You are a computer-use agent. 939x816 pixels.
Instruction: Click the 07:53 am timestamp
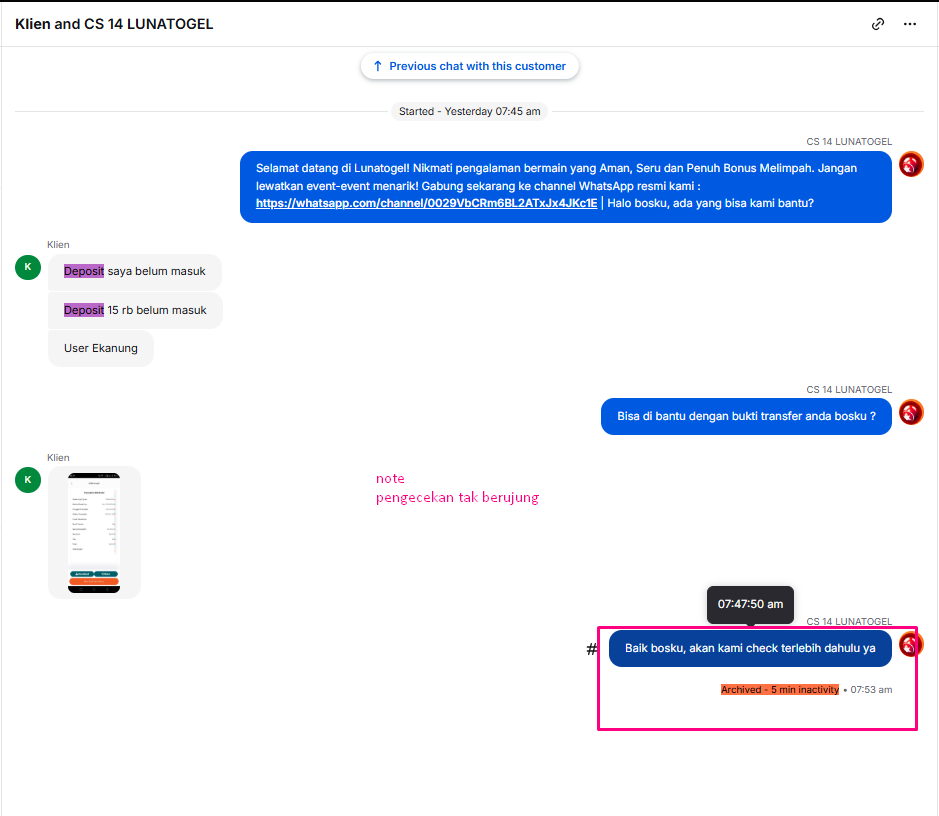coord(871,690)
